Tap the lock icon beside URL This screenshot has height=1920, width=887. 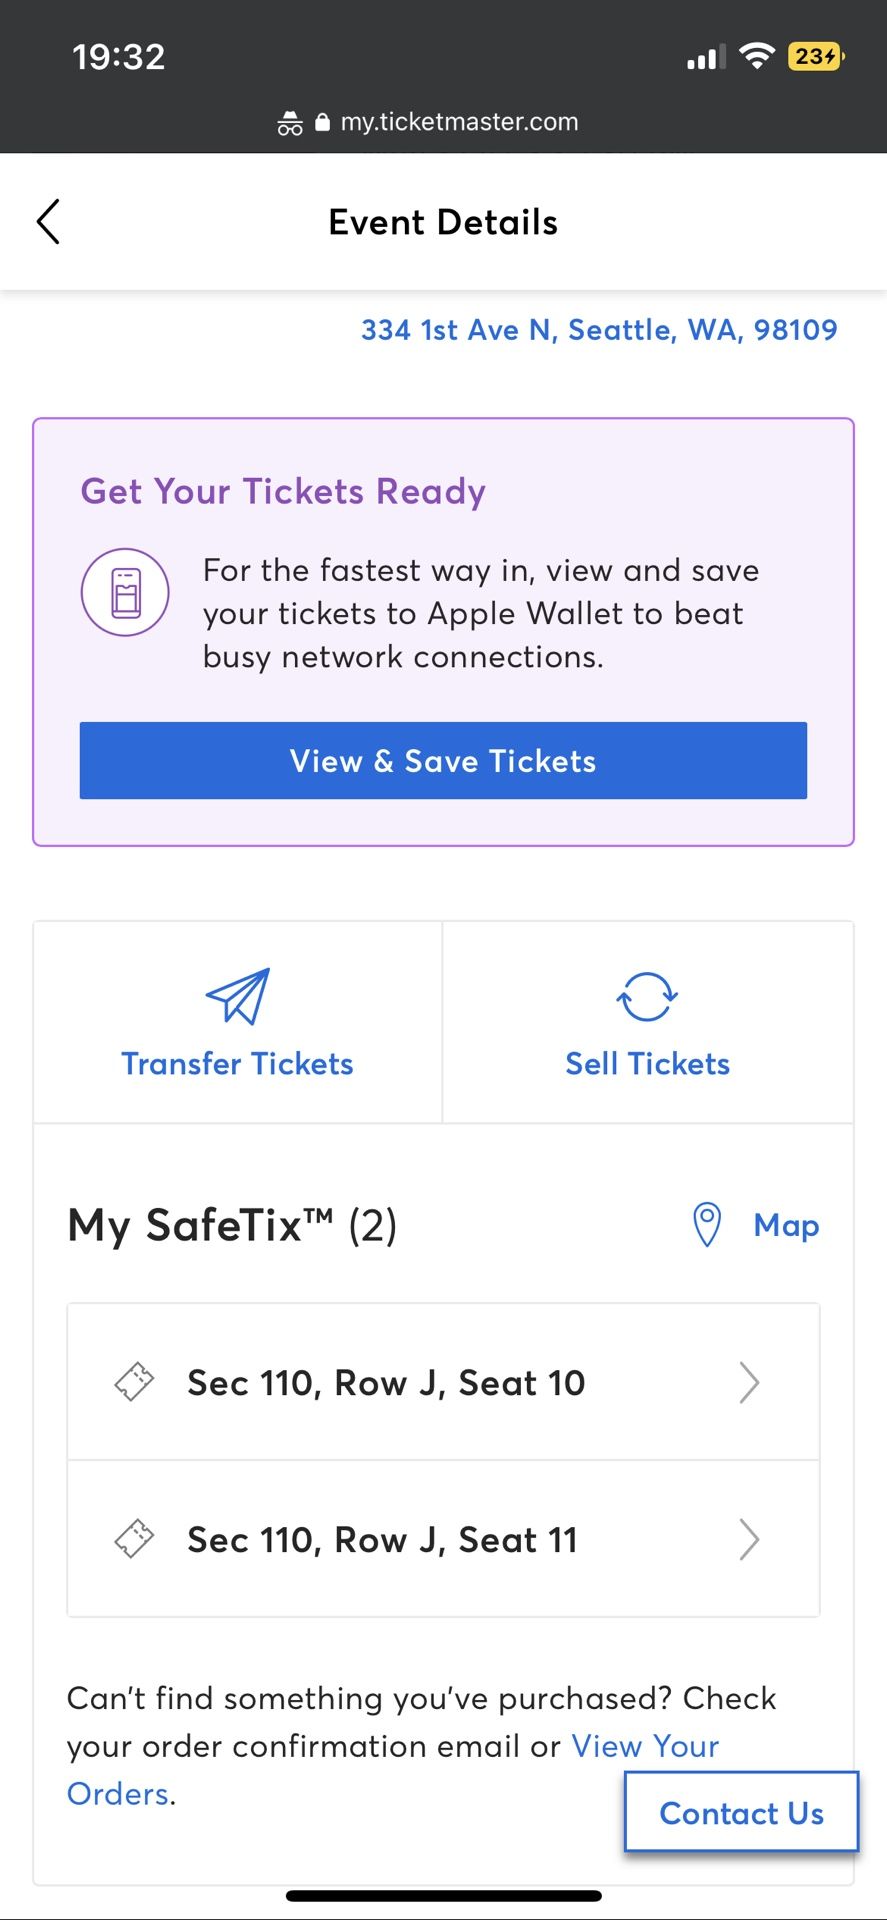322,122
